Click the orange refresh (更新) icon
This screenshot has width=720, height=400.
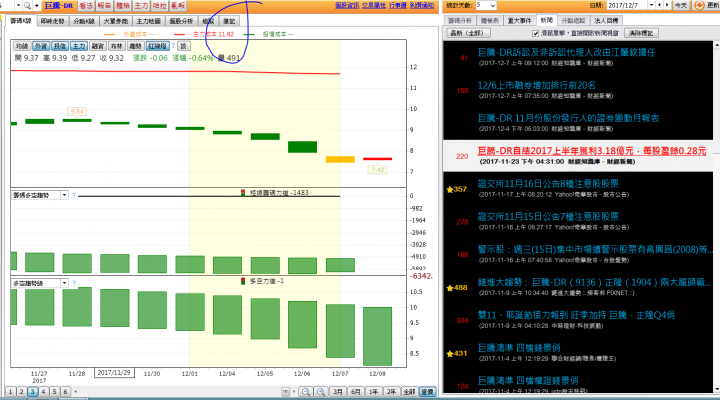(699, 5)
